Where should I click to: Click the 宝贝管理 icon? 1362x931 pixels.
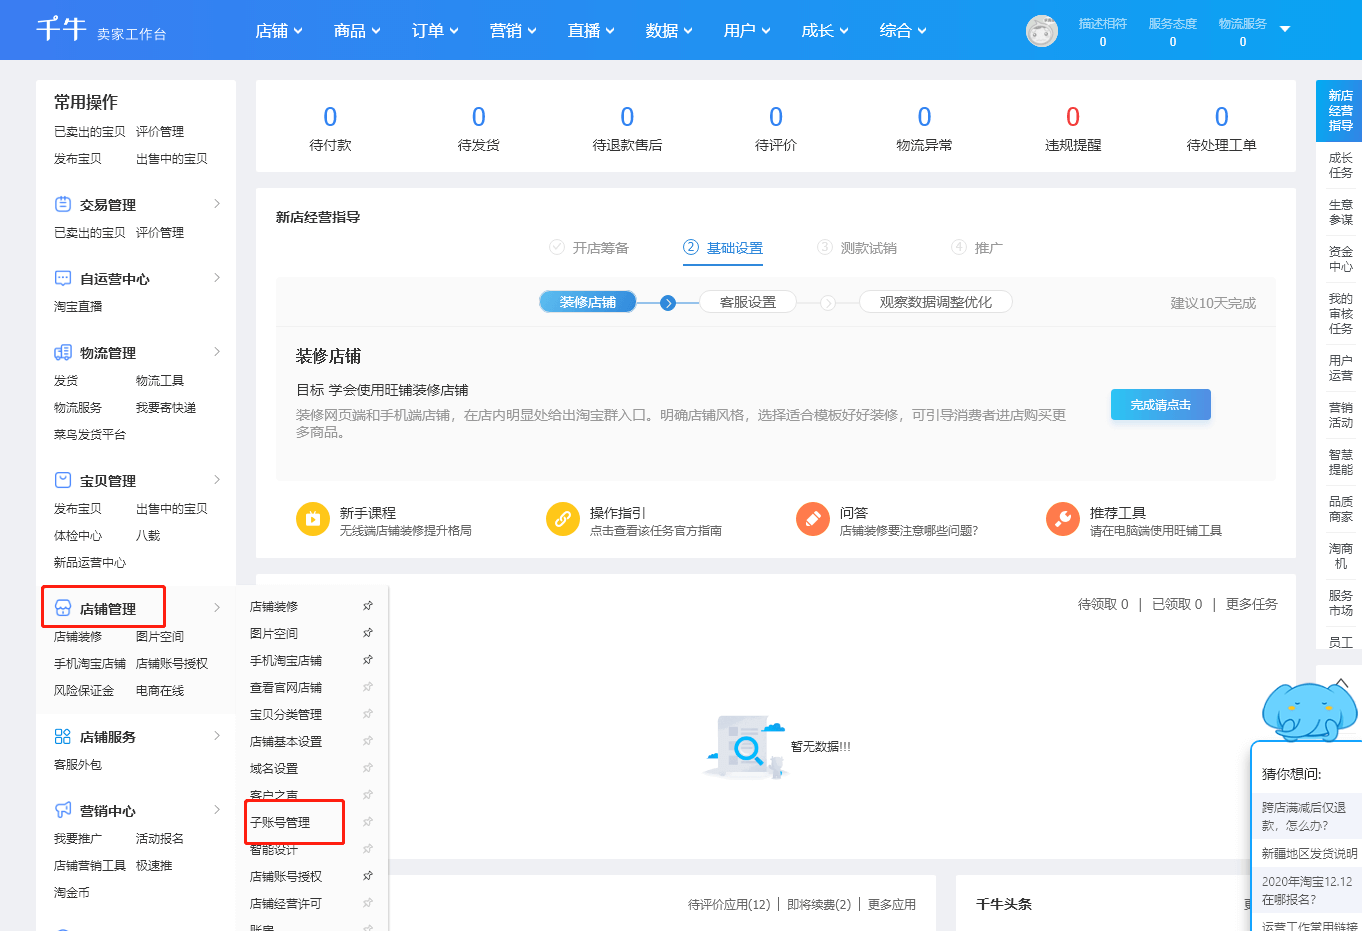click(63, 480)
